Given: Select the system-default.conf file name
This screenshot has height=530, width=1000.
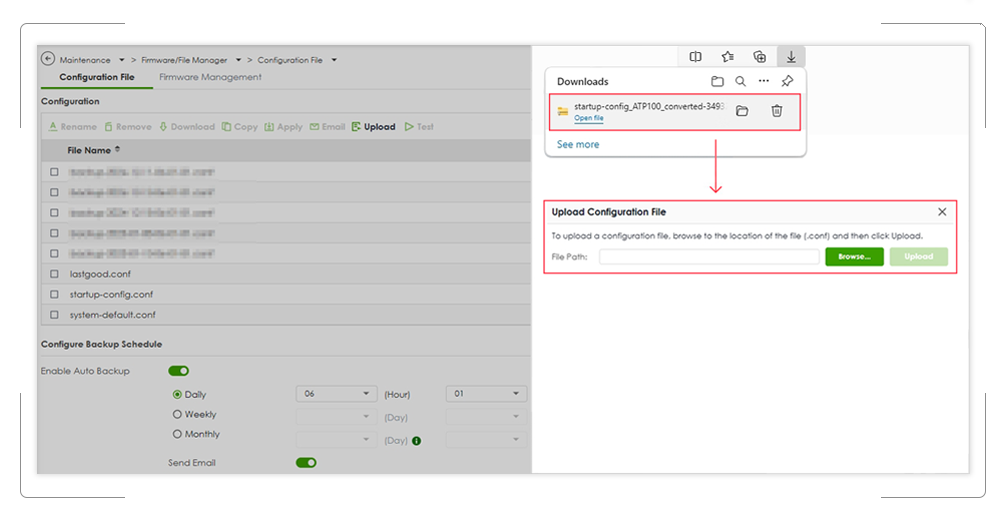Looking at the screenshot, I should click(x=112, y=314).
